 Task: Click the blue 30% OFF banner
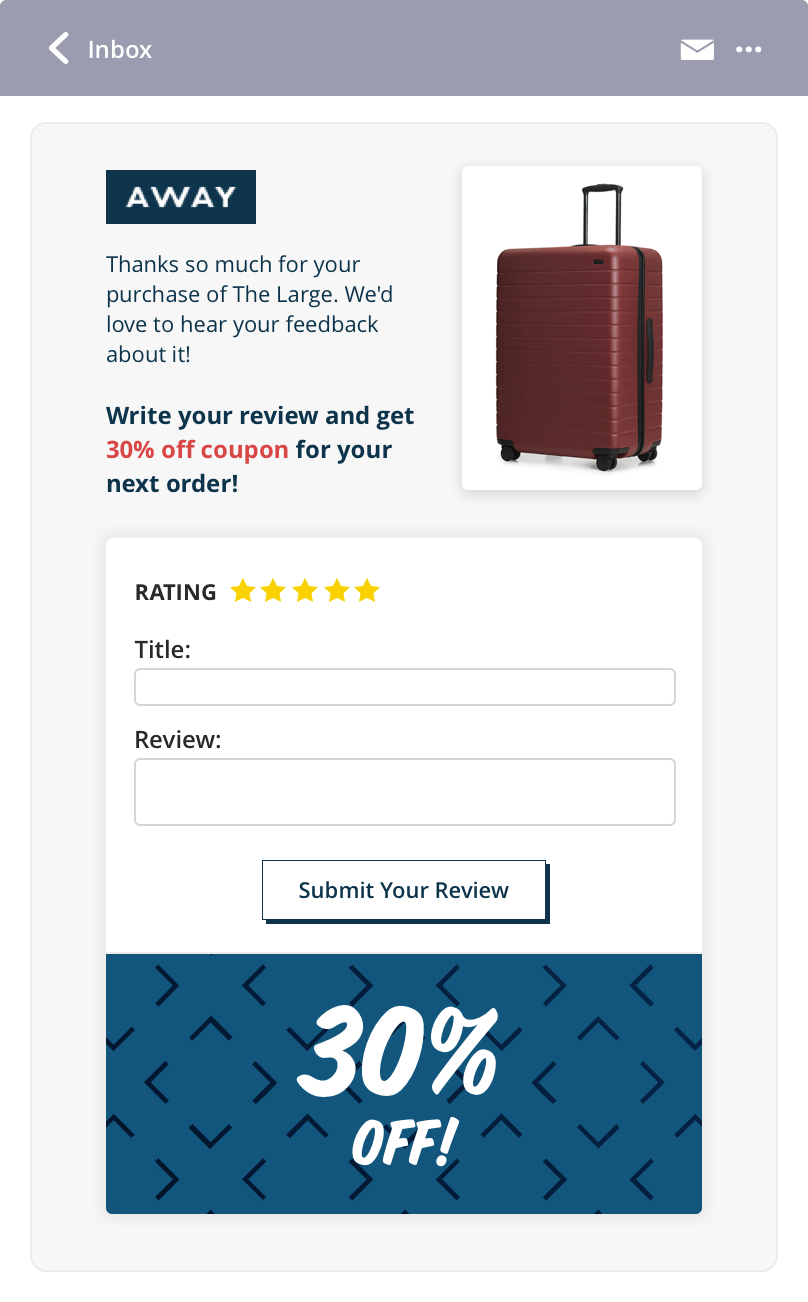tap(404, 1083)
